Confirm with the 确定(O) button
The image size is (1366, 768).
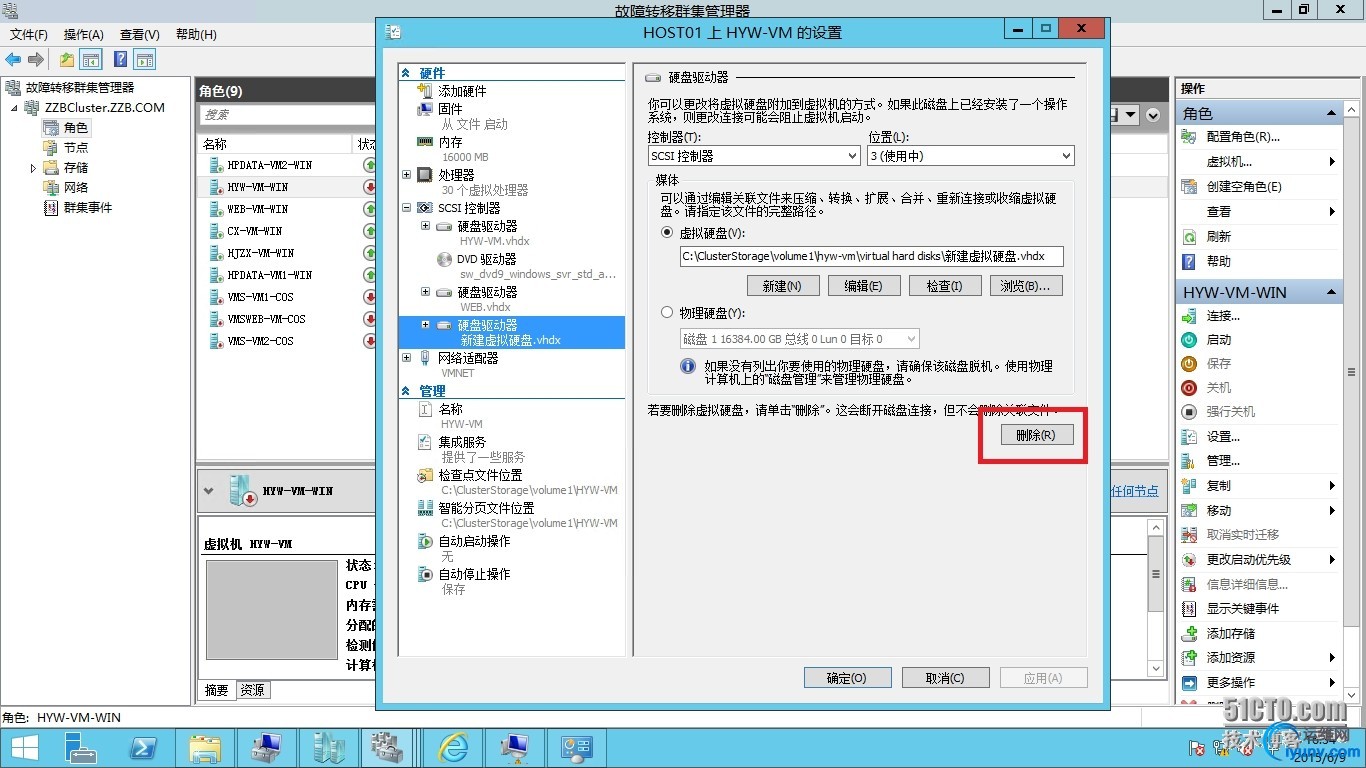pos(846,678)
